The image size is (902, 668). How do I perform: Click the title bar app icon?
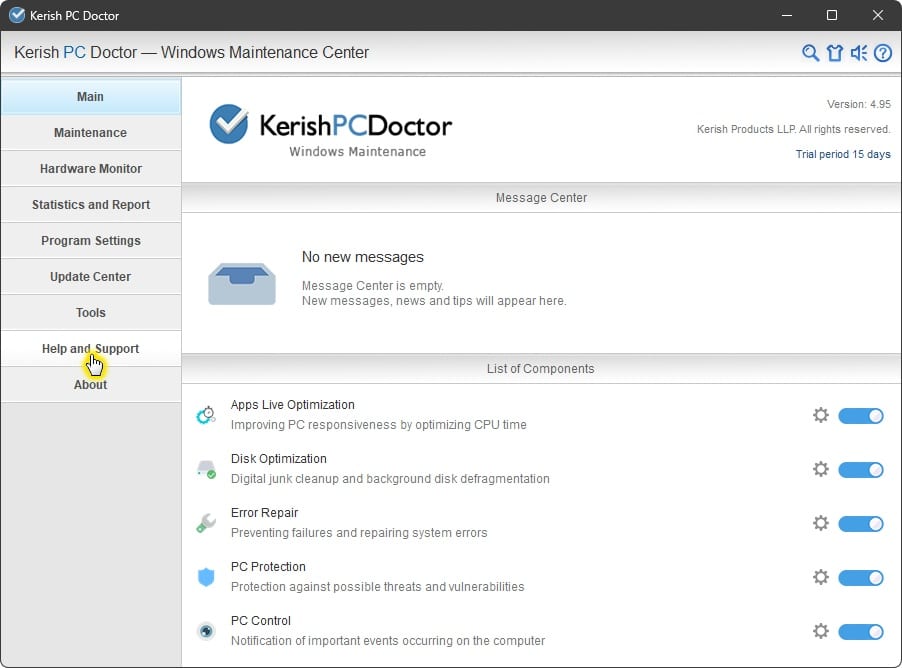17,15
